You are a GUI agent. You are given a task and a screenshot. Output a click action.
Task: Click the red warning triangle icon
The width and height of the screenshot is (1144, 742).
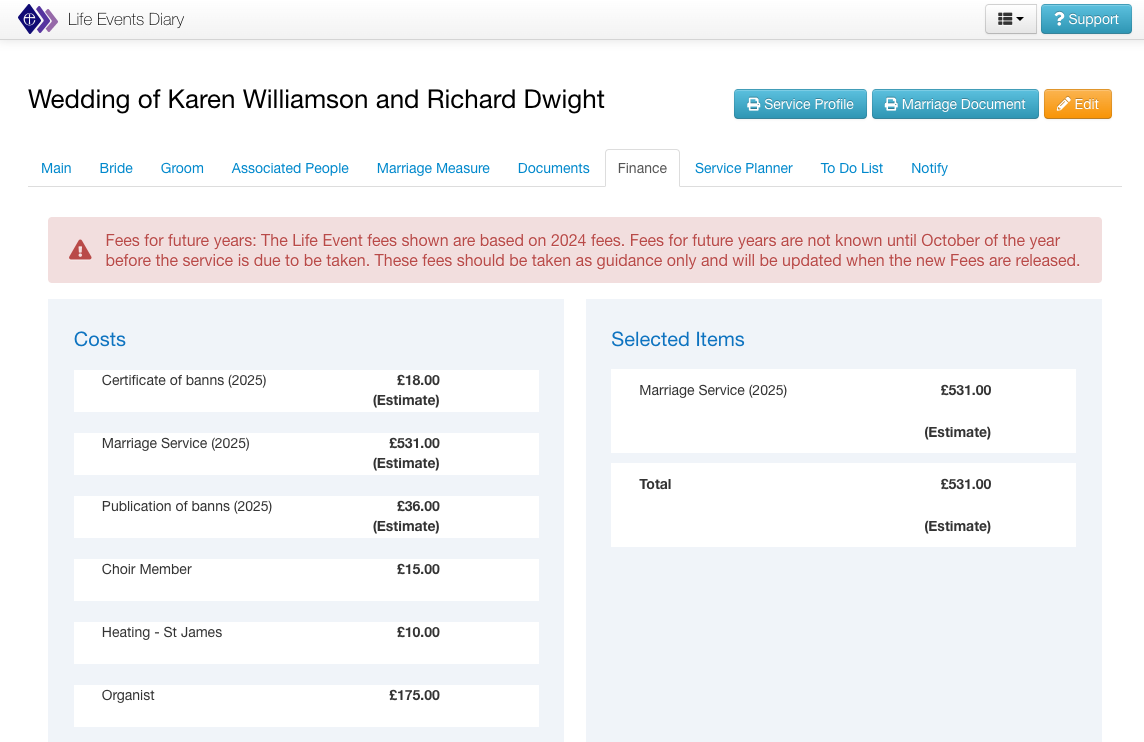[x=80, y=250]
